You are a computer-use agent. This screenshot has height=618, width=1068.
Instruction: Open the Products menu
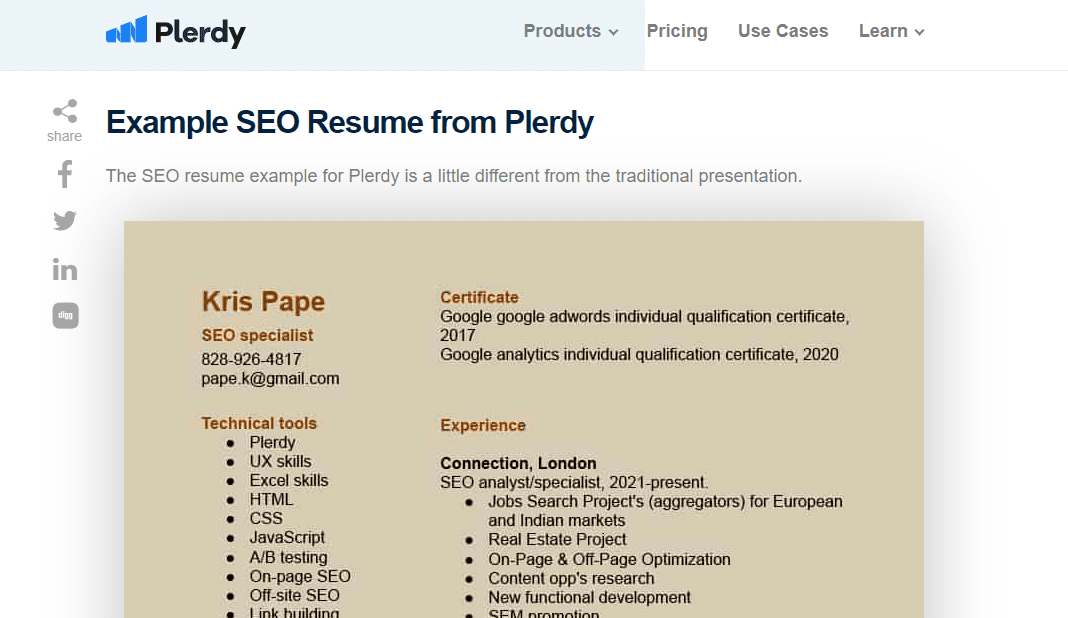tap(562, 31)
